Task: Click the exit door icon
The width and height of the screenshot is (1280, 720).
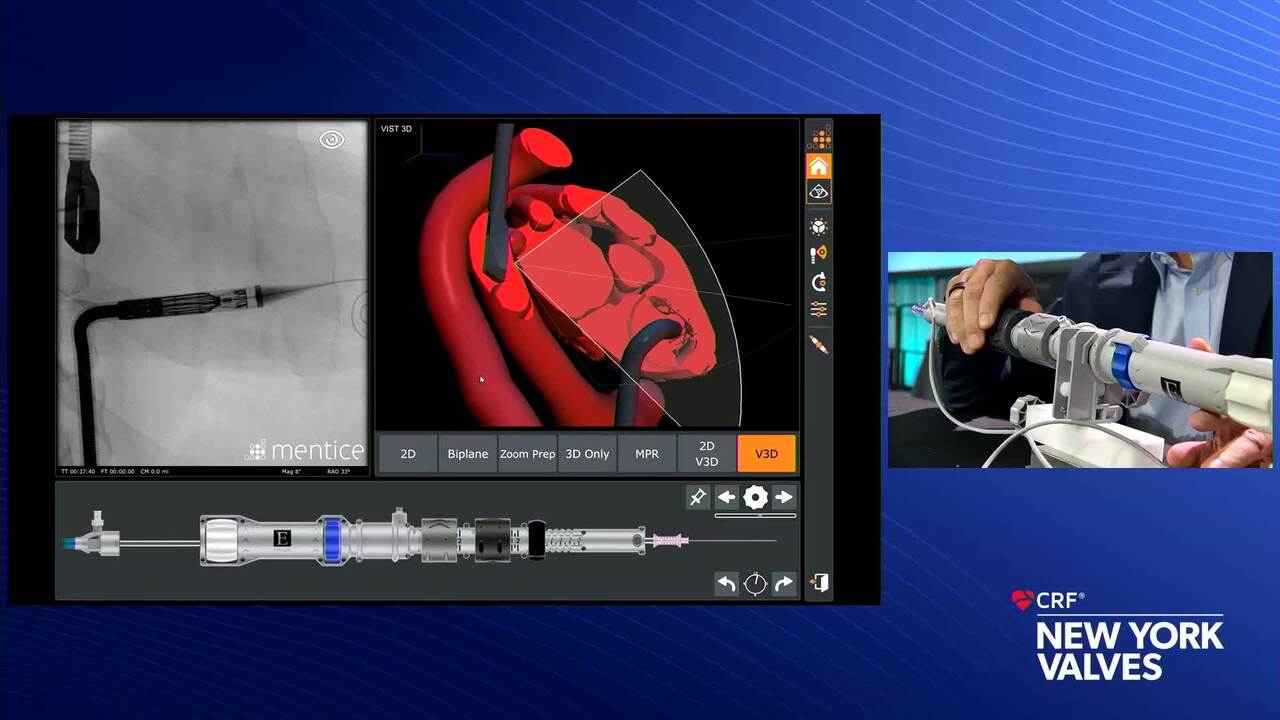Action: 819,583
